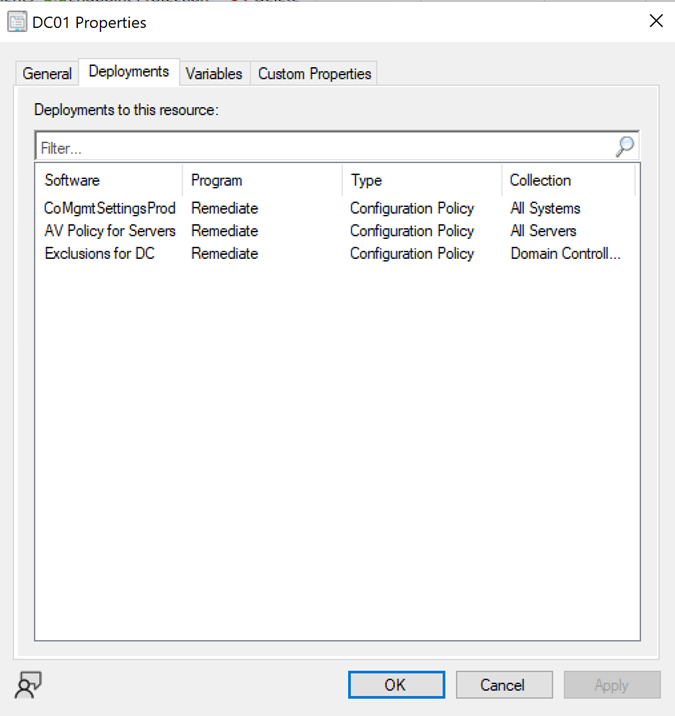The width and height of the screenshot is (675, 716).
Task: Open the feedback icon at bottom left
Action: (28, 684)
